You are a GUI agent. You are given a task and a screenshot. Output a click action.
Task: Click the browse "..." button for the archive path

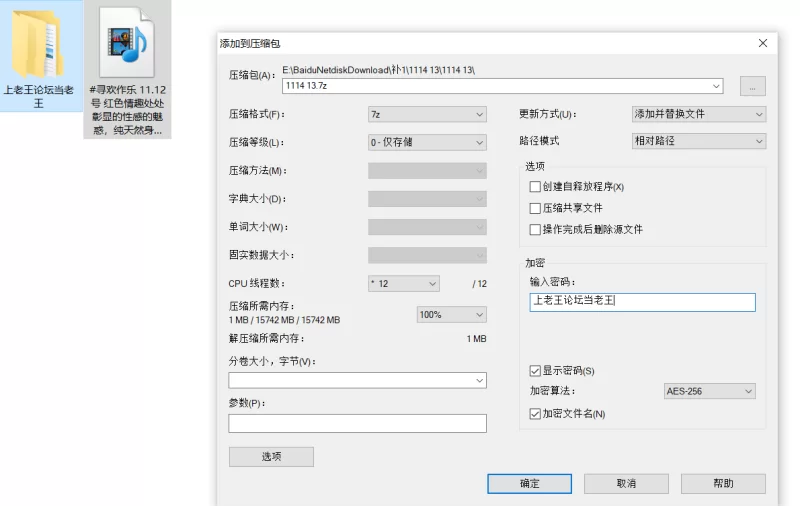[753, 86]
